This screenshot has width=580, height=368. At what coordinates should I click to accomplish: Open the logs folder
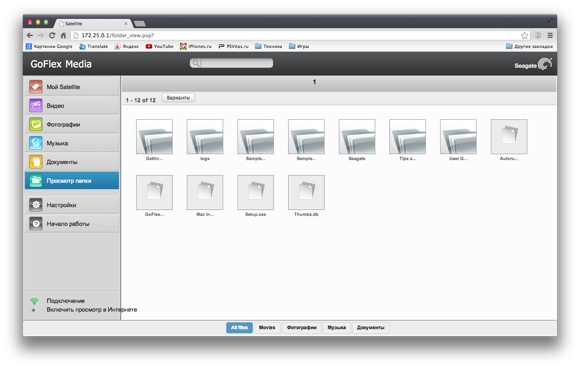(205, 136)
